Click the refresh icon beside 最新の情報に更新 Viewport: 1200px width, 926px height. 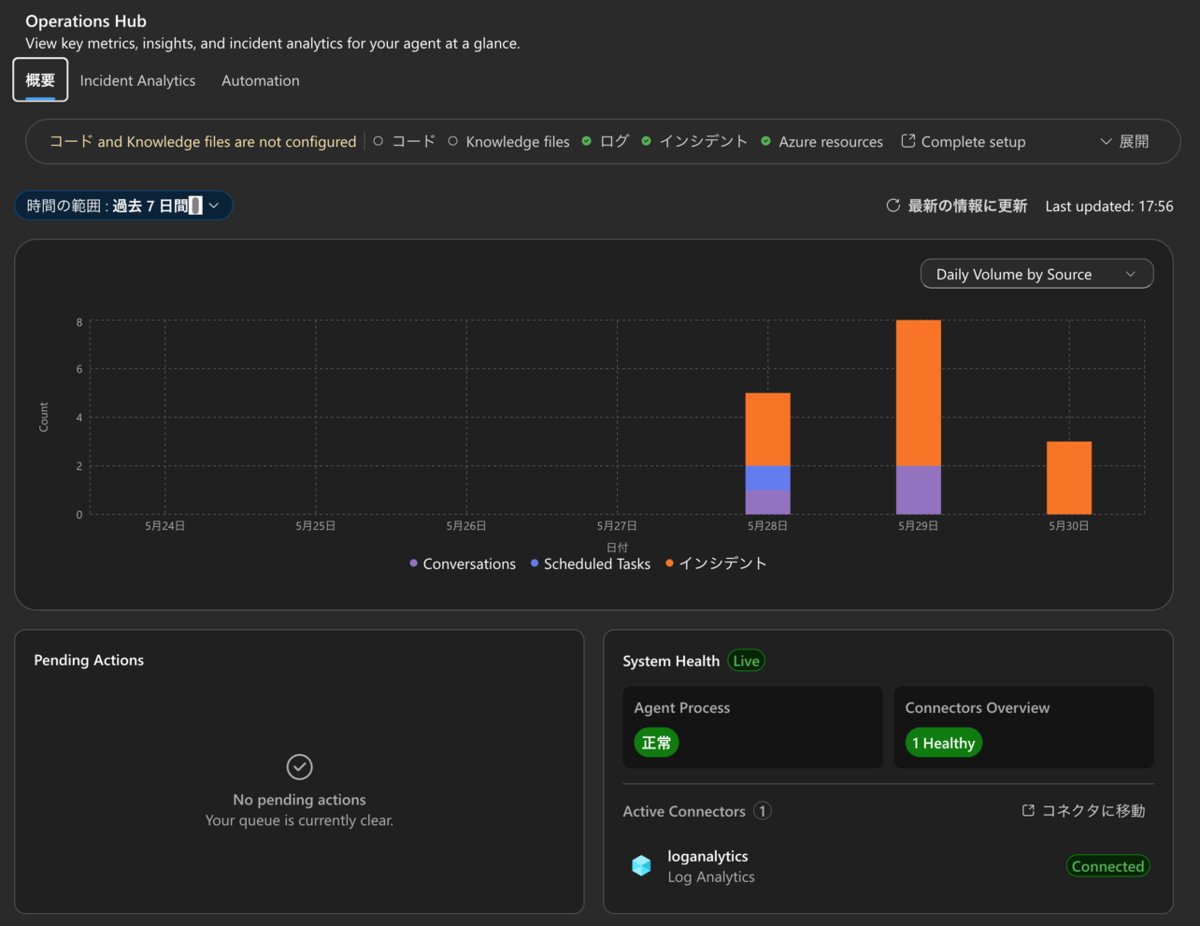pyautogui.click(x=893, y=206)
